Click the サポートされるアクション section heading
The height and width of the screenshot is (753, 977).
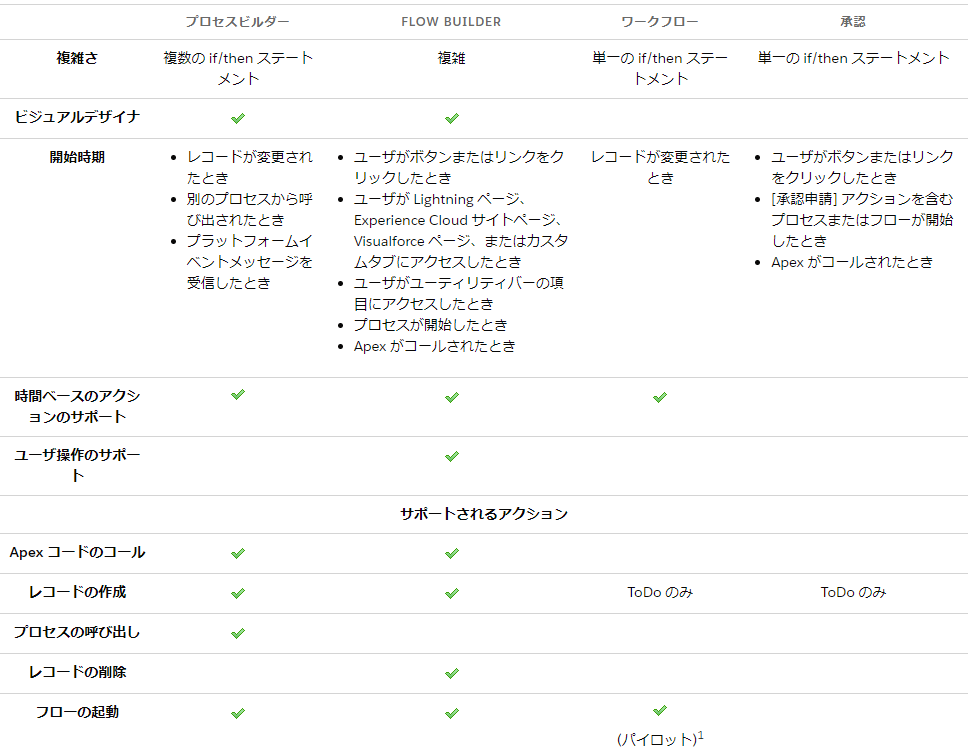point(484,514)
